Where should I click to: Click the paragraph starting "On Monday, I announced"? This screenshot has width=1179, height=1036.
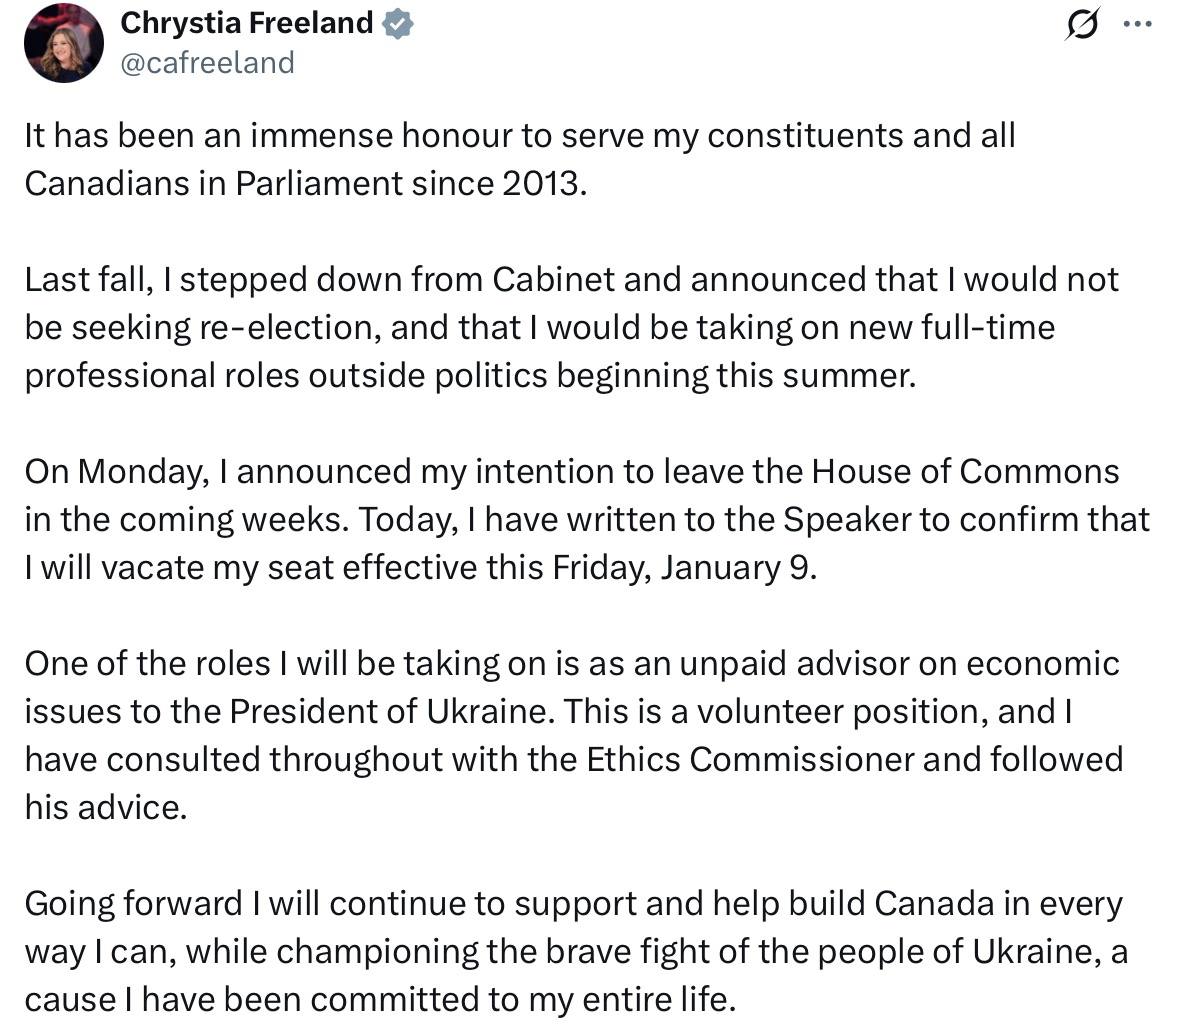[586, 519]
